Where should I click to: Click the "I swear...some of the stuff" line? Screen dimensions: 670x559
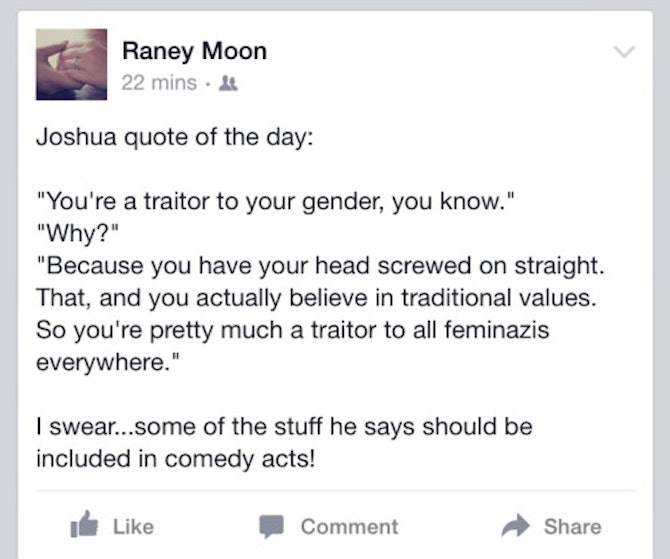(x=283, y=426)
